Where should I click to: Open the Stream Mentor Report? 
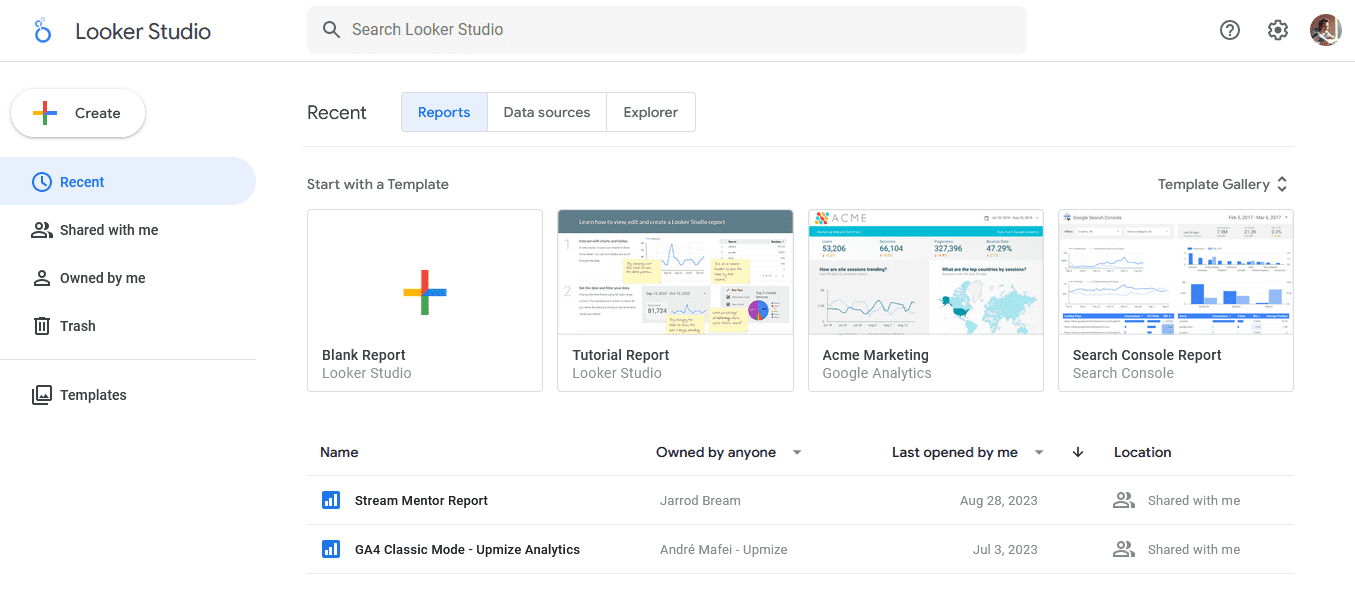[421, 501]
